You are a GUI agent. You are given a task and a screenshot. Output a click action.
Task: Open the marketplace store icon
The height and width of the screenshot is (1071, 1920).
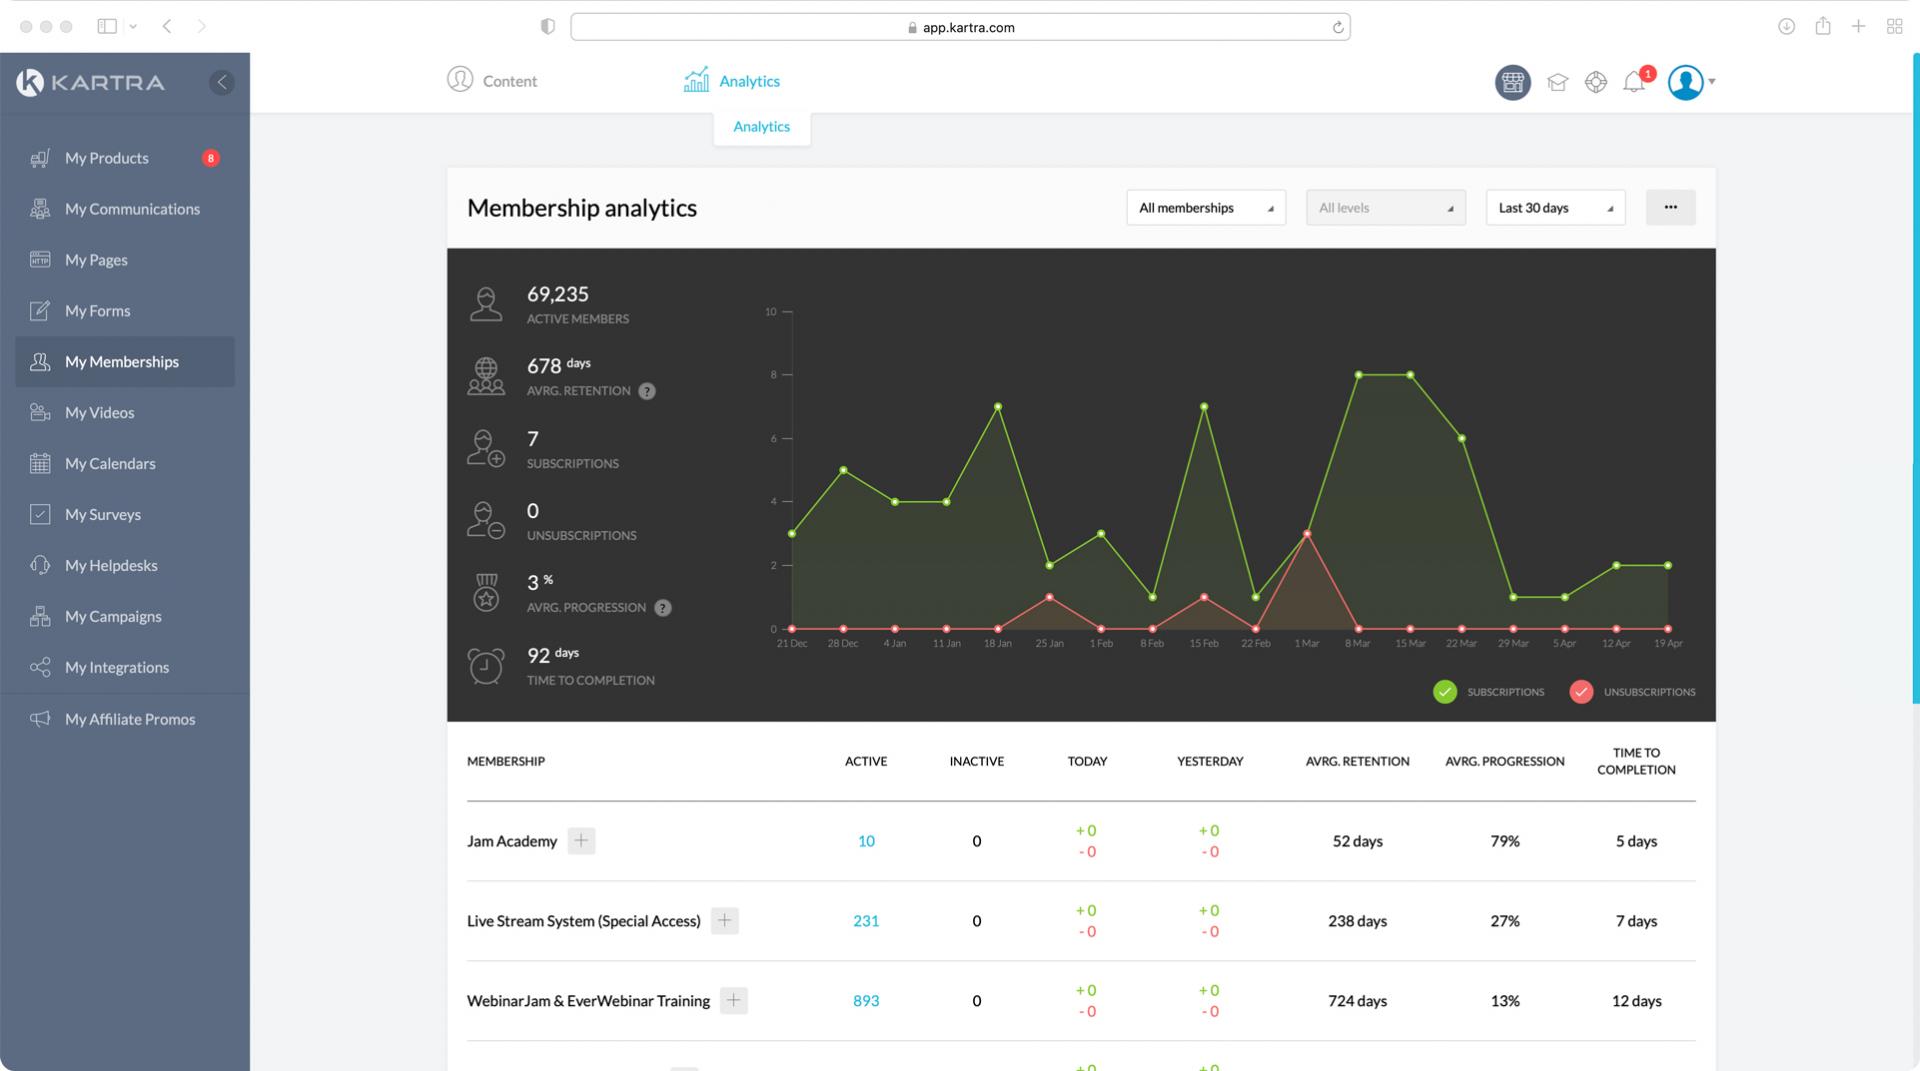click(1512, 82)
